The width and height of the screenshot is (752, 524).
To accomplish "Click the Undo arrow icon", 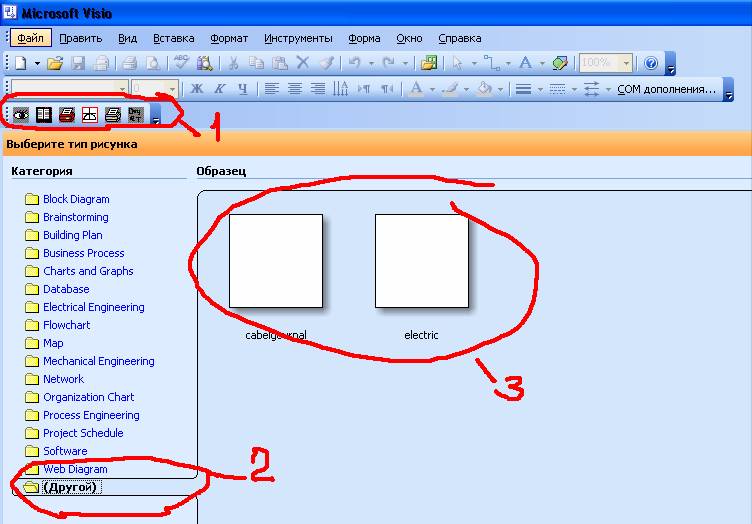I will coord(355,63).
